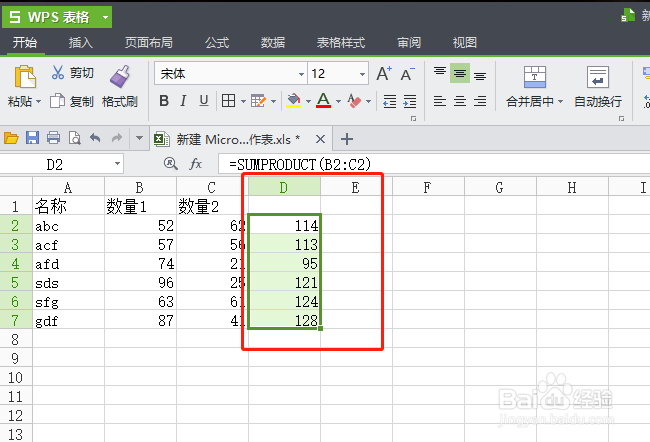
Task: Open the Name Box dropdown arrow
Action: tap(117, 164)
